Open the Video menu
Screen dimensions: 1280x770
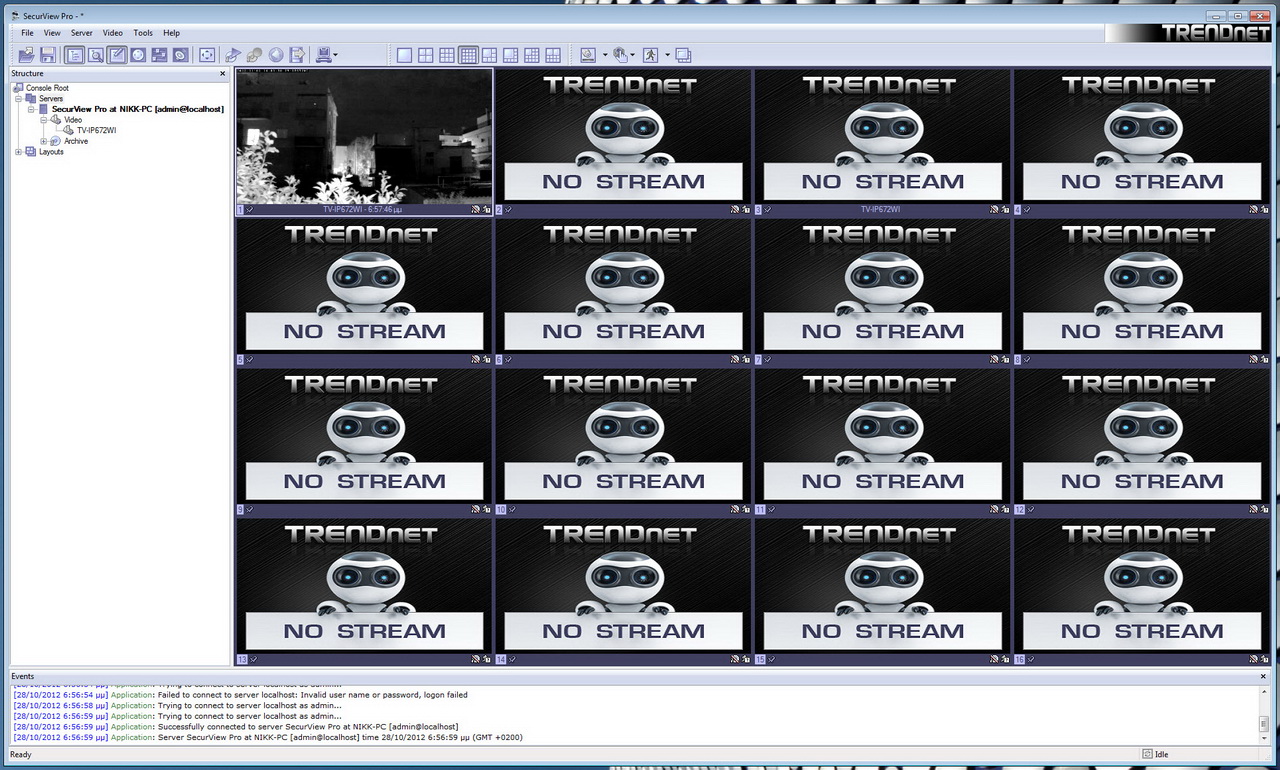(113, 33)
